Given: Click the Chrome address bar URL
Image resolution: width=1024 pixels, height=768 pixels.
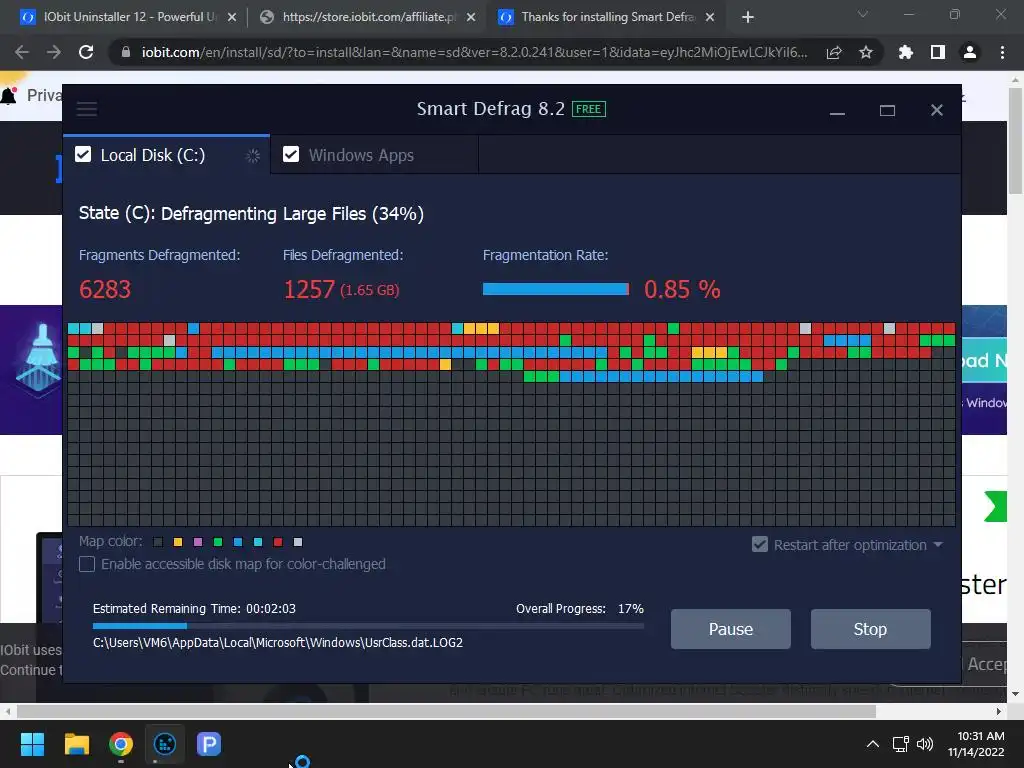Looking at the screenshot, I should pyautogui.click(x=474, y=52).
